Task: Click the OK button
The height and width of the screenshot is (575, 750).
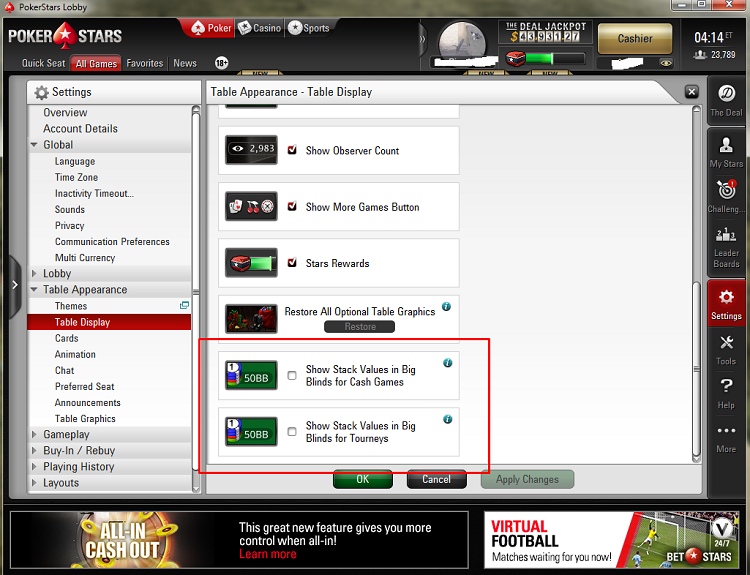Action: pyautogui.click(x=363, y=479)
